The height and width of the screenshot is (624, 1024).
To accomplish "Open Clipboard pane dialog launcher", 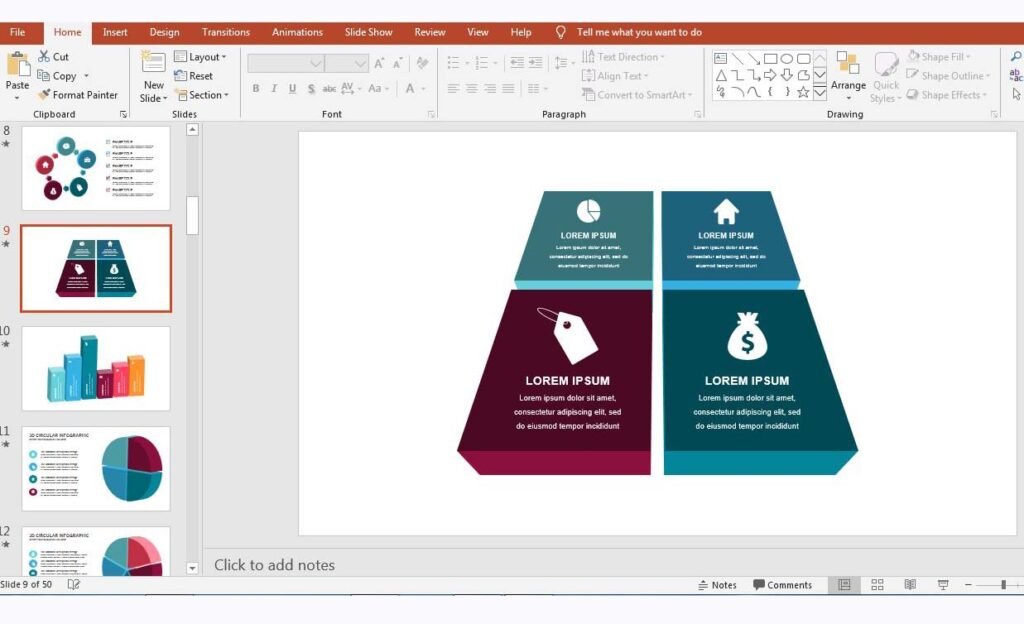I will pos(123,114).
